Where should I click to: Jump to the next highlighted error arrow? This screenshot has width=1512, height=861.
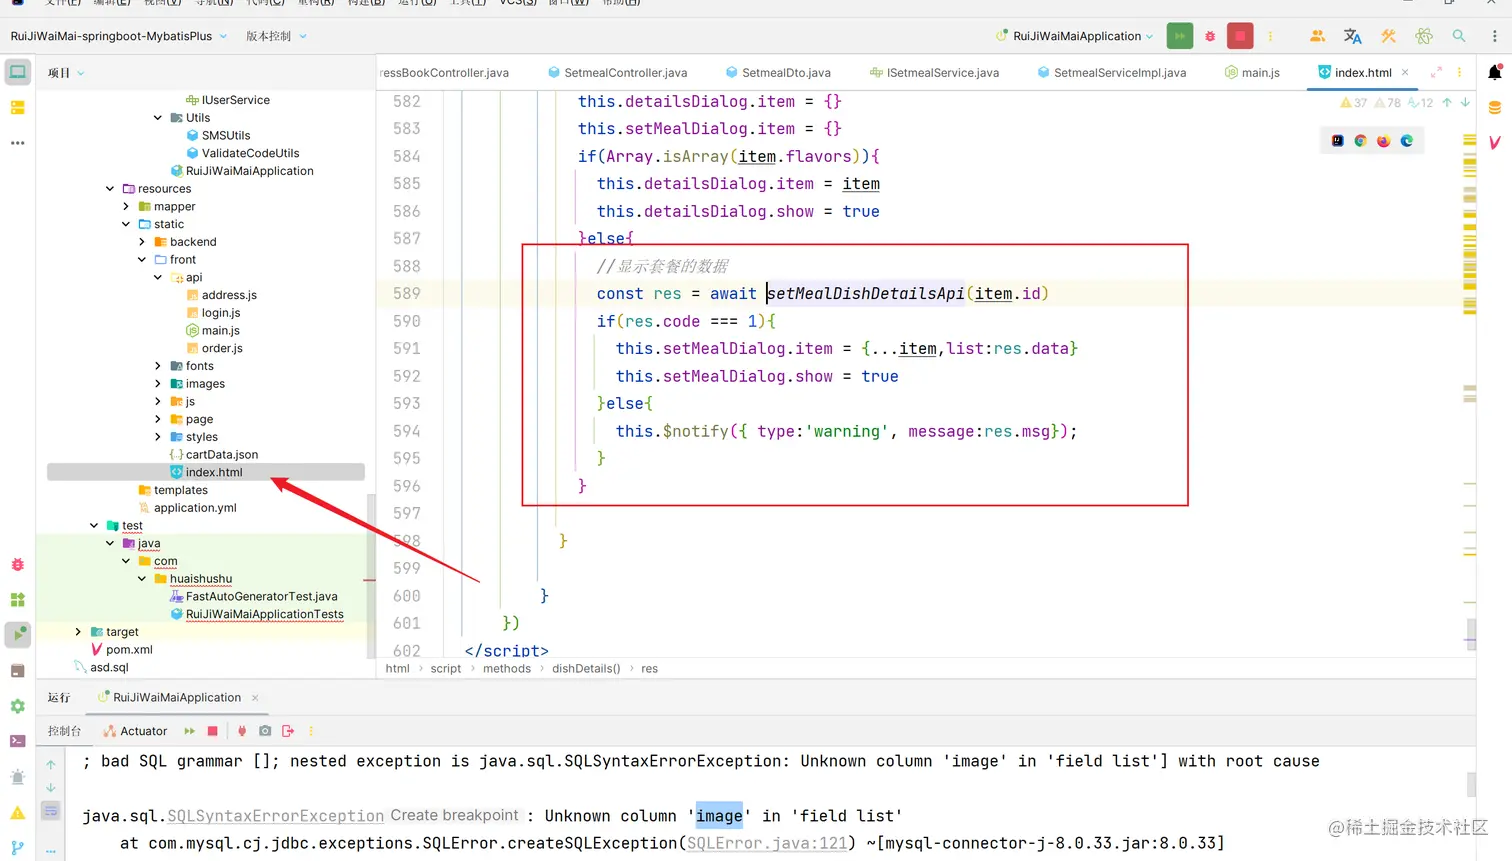point(1465,102)
